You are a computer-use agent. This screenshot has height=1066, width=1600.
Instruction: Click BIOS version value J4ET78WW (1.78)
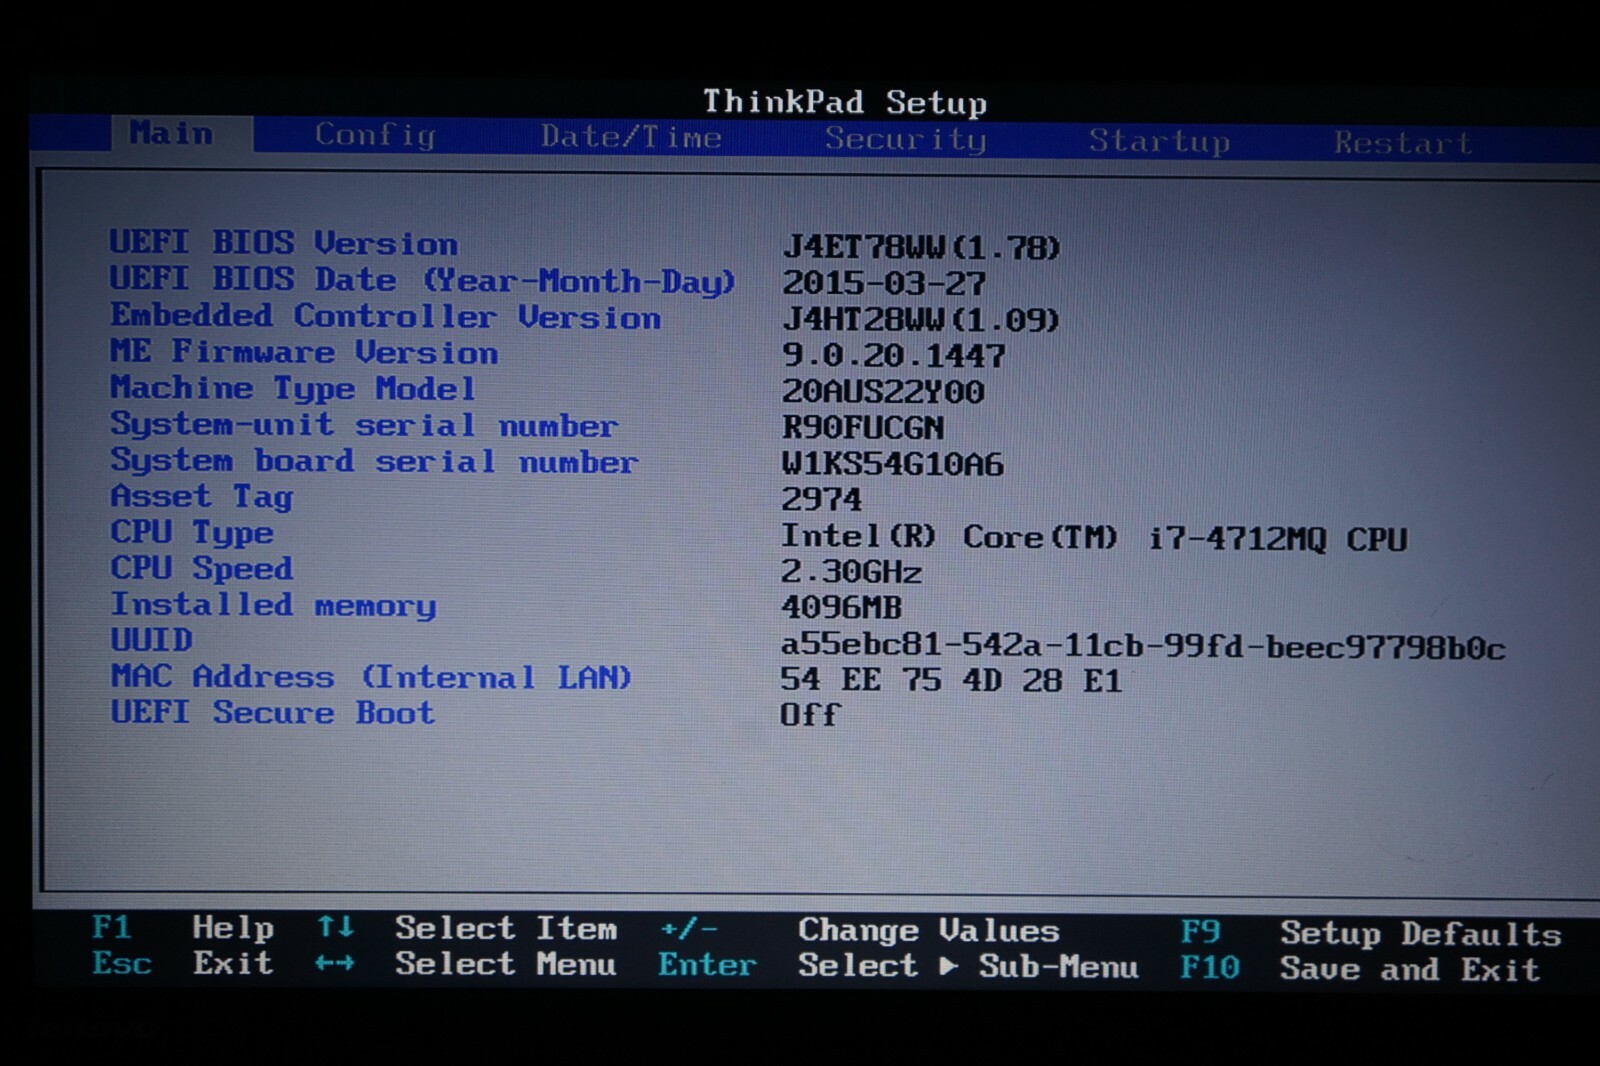pyautogui.click(x=921, y=247)
